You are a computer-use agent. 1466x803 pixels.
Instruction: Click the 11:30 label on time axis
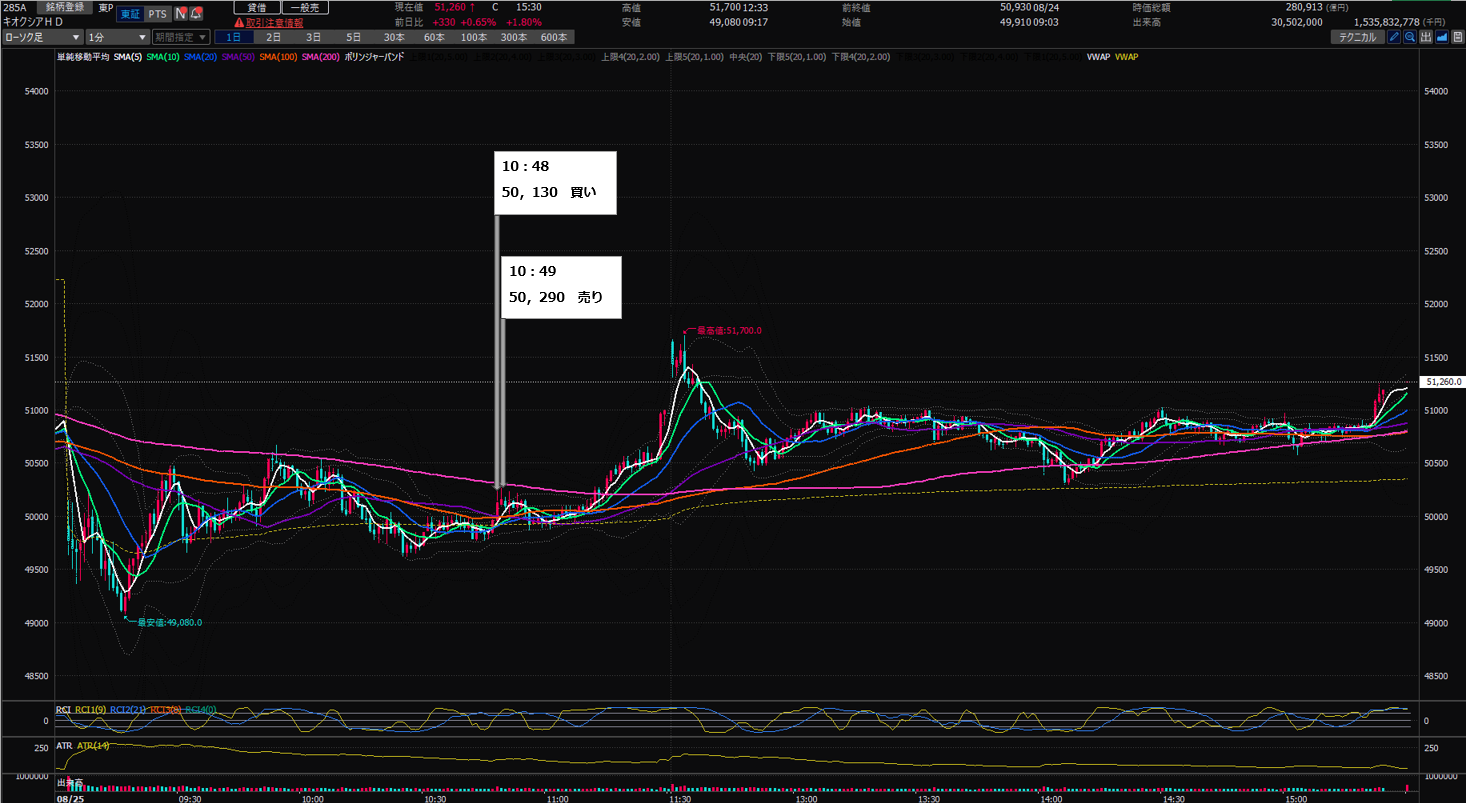[x=680, y=799]
